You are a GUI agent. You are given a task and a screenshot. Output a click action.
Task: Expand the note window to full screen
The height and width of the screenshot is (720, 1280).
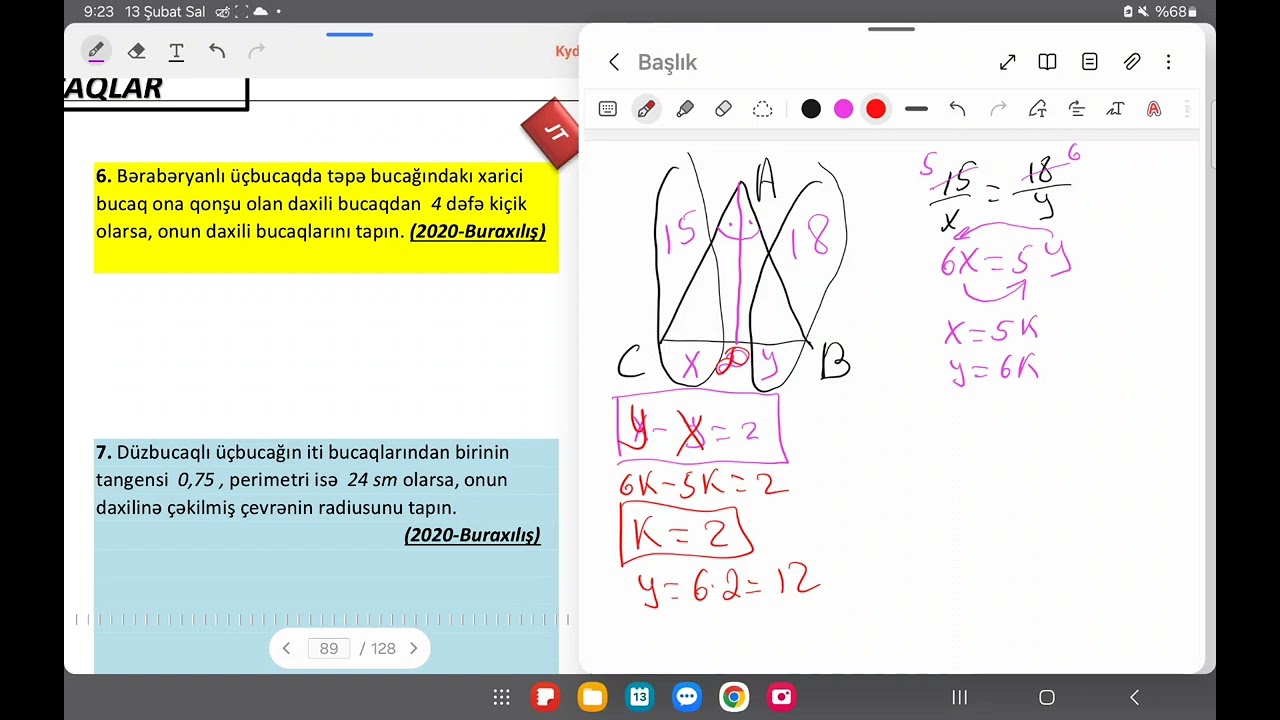point(1007,62)
